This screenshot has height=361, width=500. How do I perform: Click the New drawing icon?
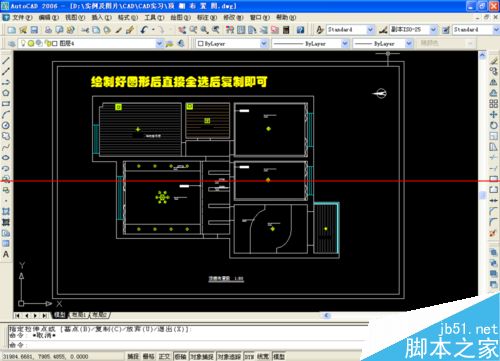[12, 30]
